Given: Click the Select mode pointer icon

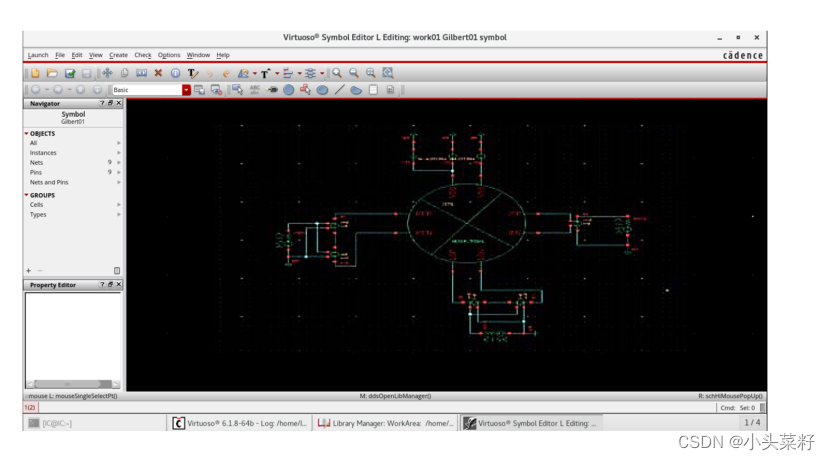Looking at the screenshot, I should (237, 90).
